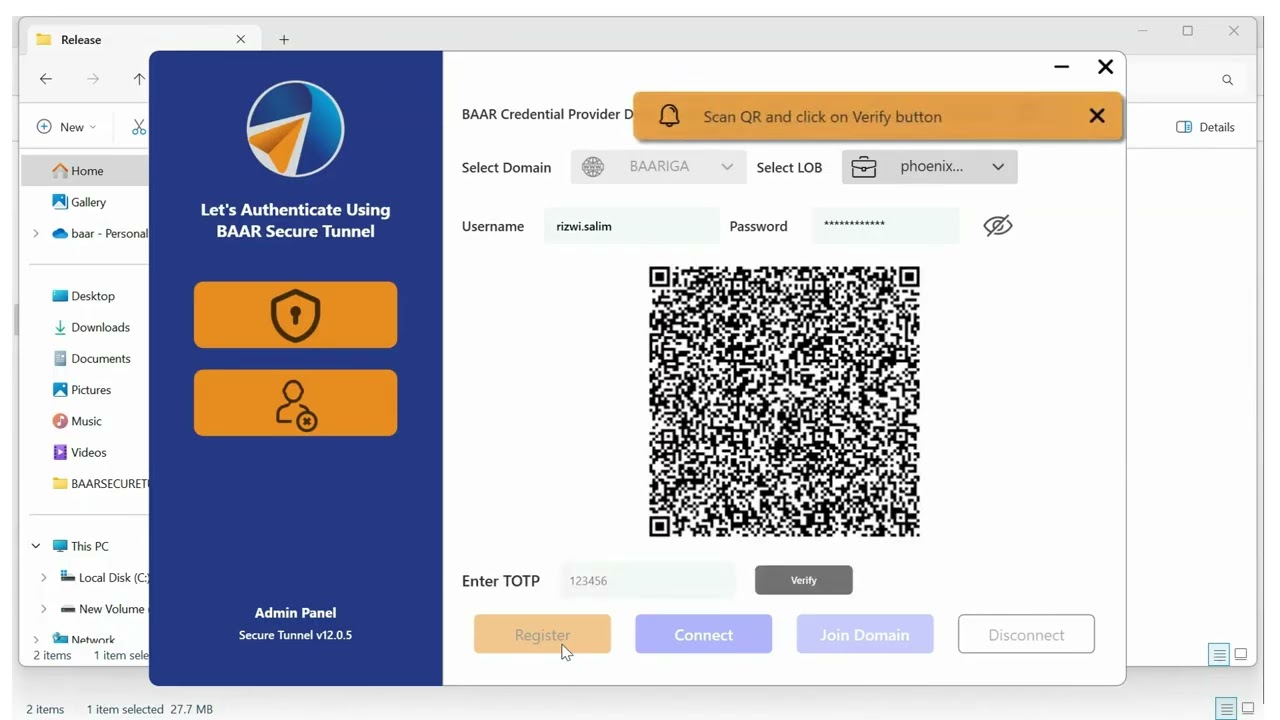Click the Join Domain button
This screenshot has height=720, width=1280.
click(x=865, y=634)
